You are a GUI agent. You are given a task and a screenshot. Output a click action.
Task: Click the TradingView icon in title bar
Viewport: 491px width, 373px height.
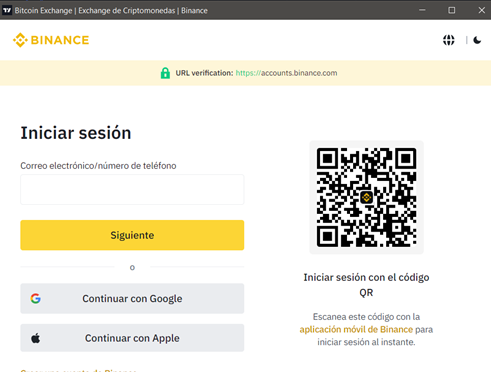point(7,10)
